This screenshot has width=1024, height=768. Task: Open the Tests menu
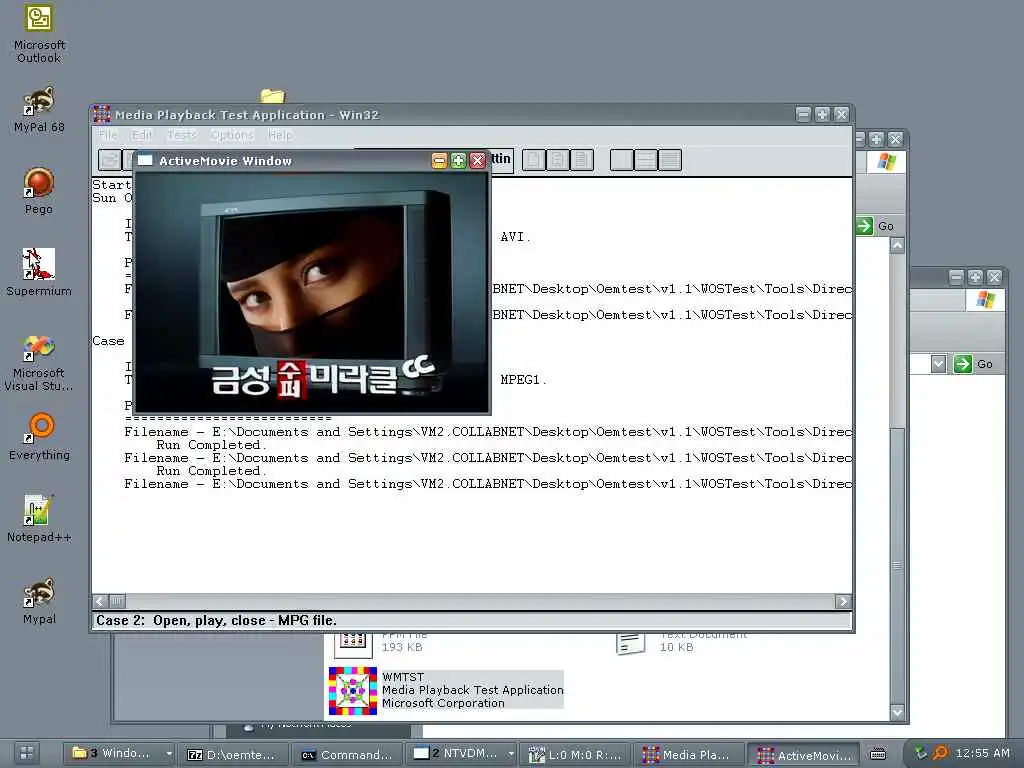tap(182, 135)
